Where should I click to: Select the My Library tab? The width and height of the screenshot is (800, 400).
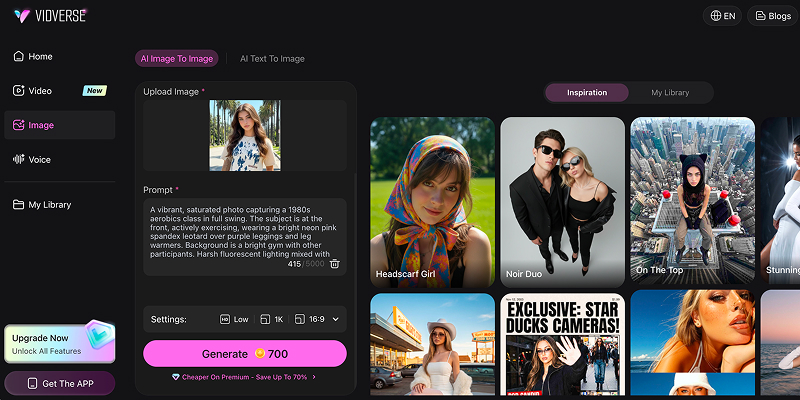point(670,93)
